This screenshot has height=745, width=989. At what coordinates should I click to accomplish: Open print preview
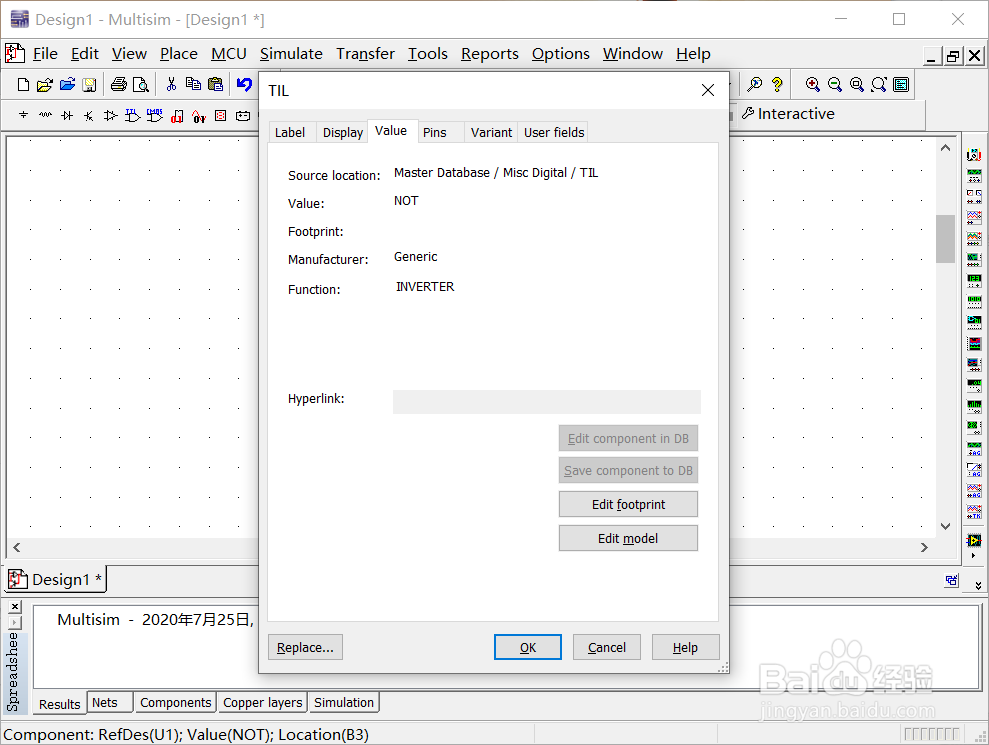[x=141, y=85]
